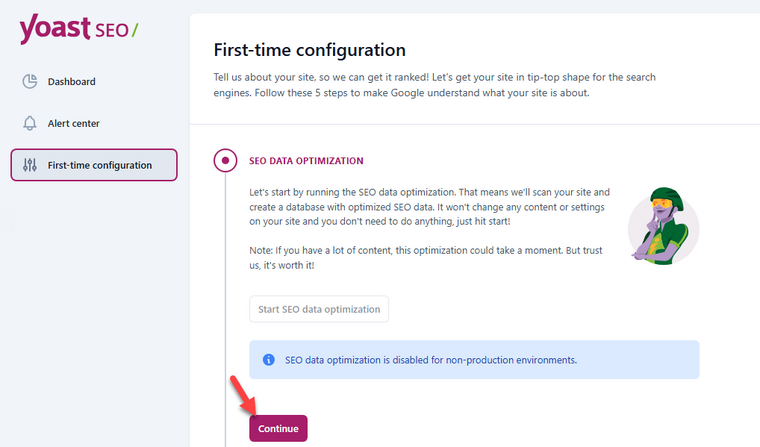Click the First-time configuration sliders icon
760x447 pixels.
pos(30,165)
